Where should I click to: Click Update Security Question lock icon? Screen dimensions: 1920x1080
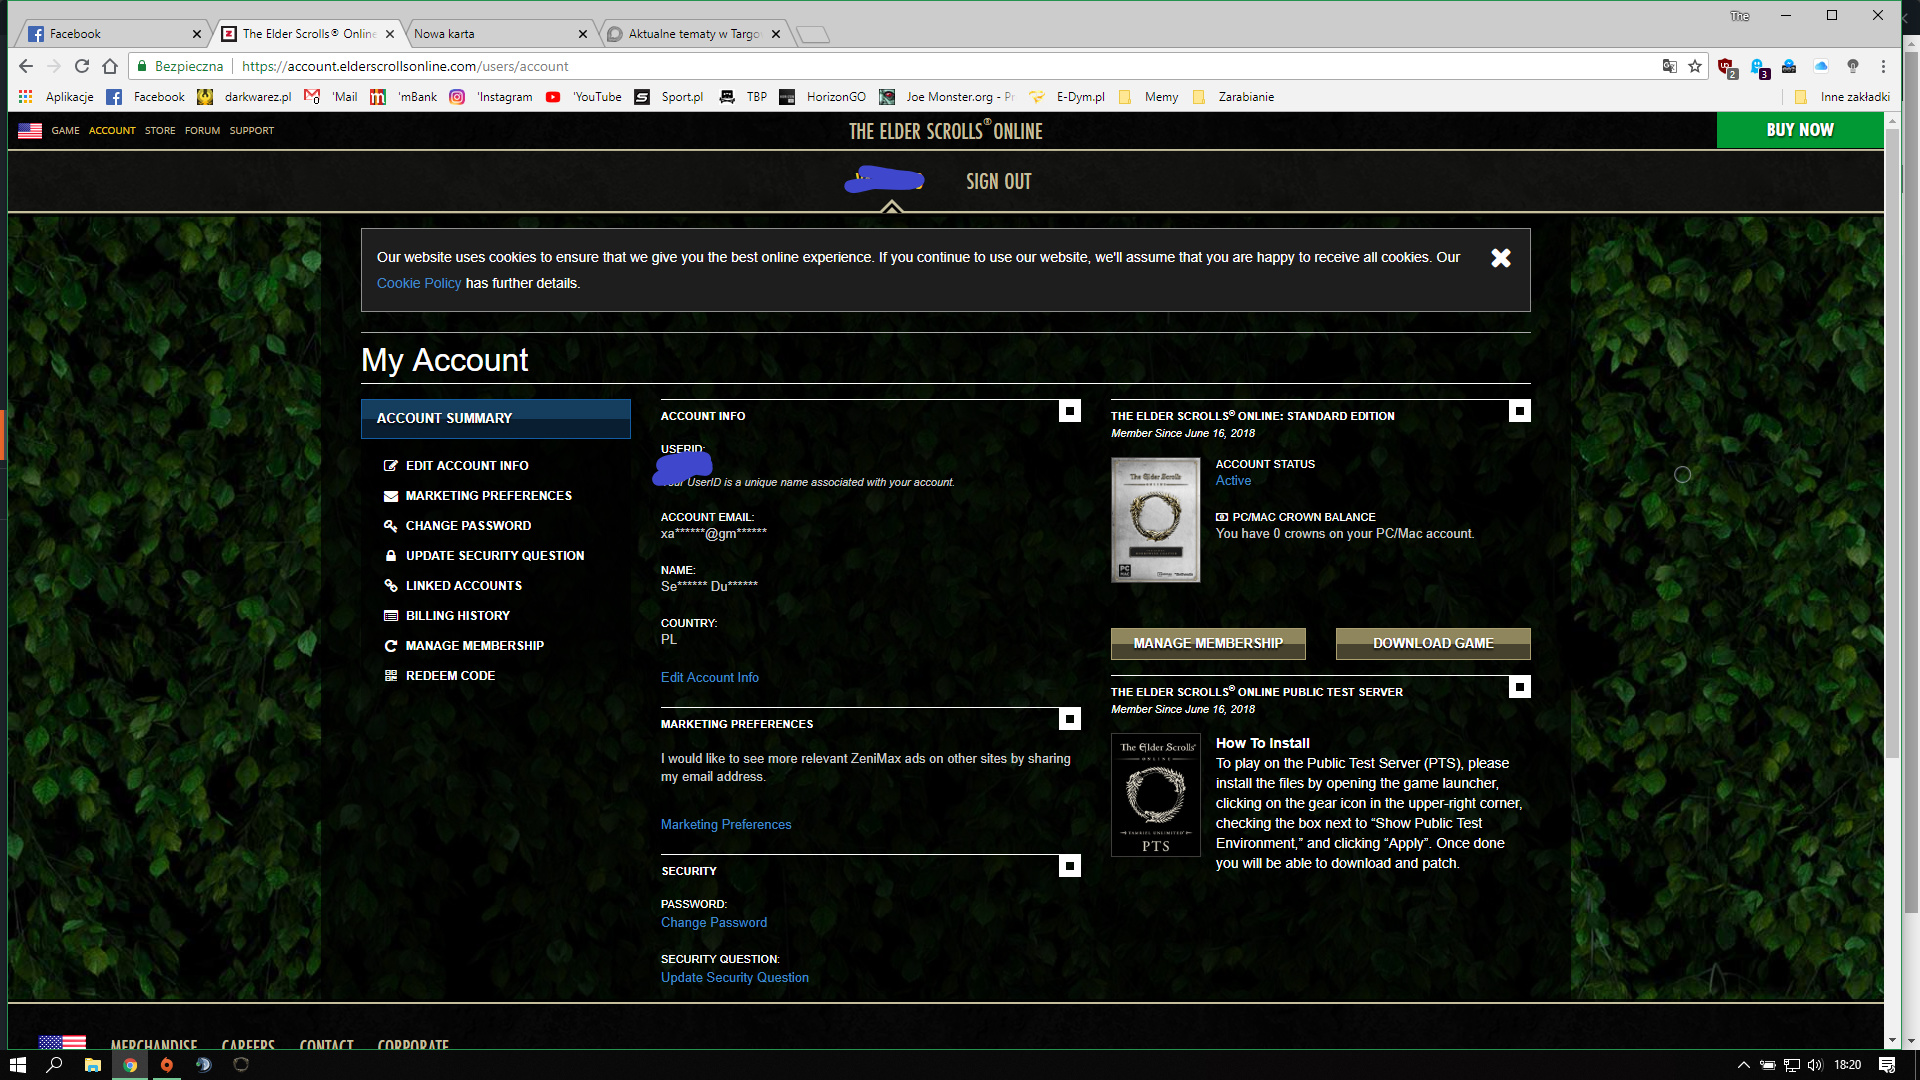[391, 556]
